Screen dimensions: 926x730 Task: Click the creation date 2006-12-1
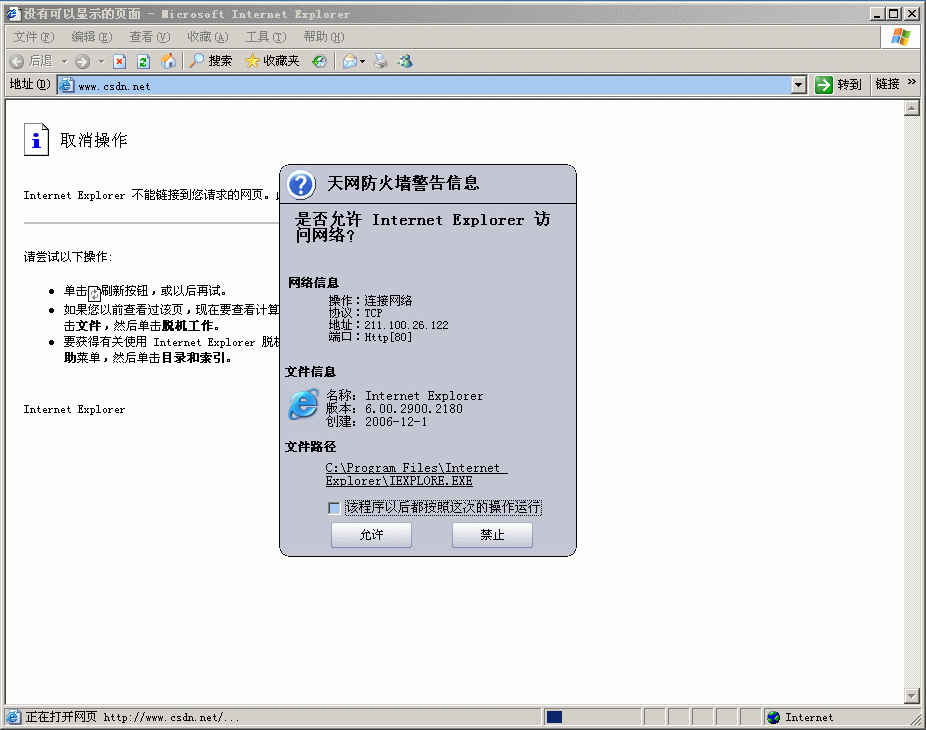tap(396, 422)
